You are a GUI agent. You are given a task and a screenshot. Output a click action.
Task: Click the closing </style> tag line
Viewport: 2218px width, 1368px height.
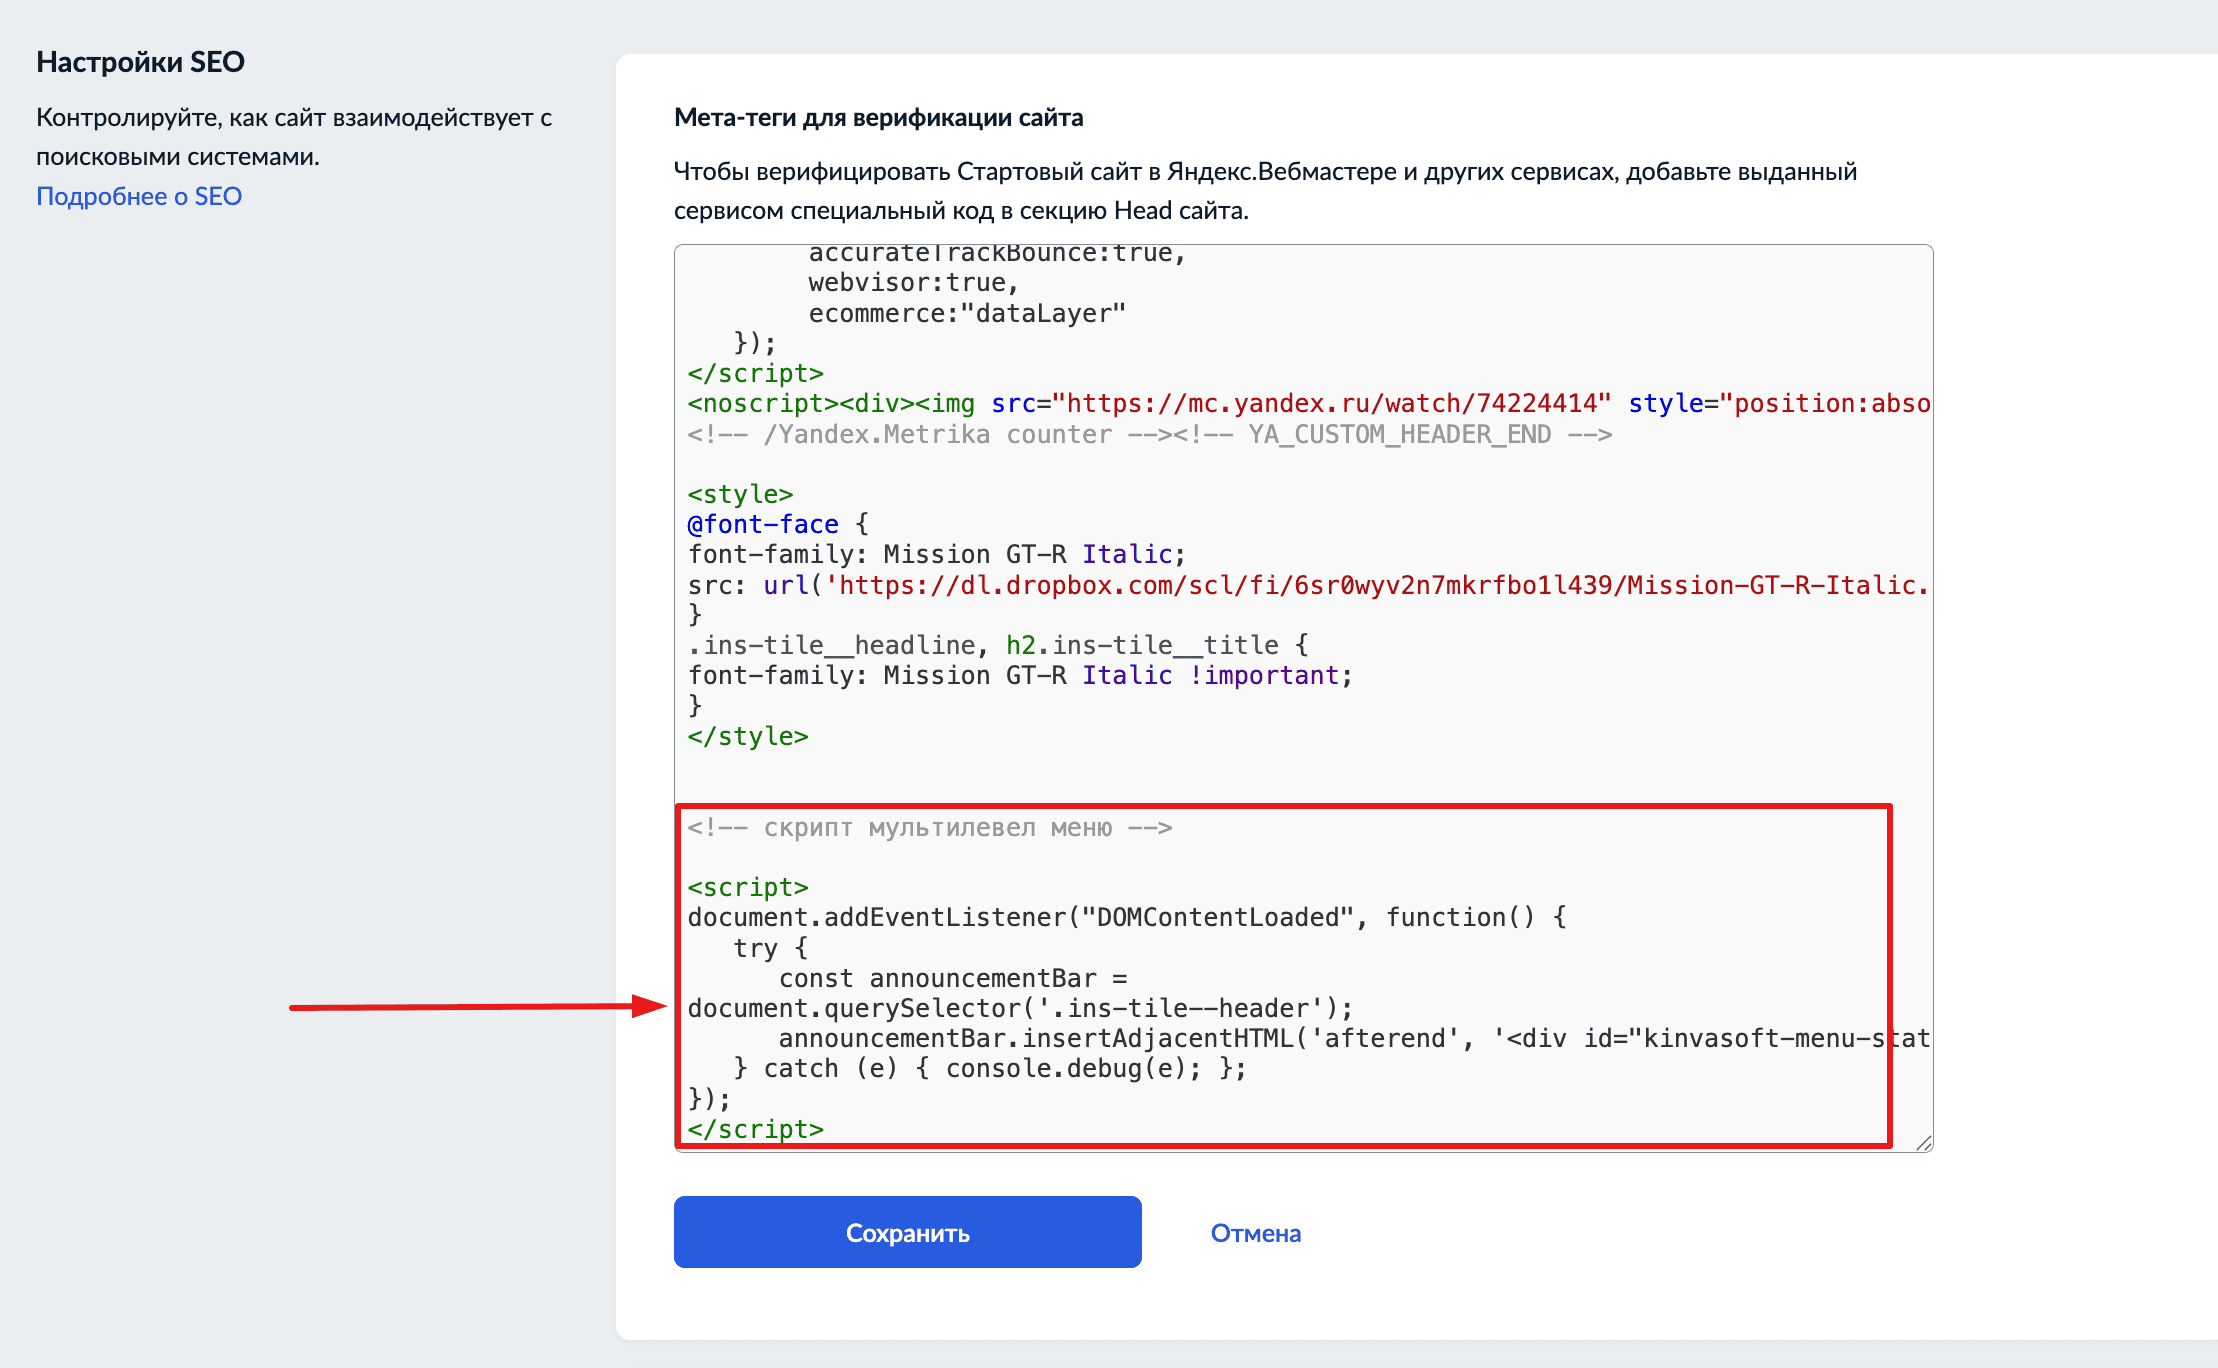point(747,736)
